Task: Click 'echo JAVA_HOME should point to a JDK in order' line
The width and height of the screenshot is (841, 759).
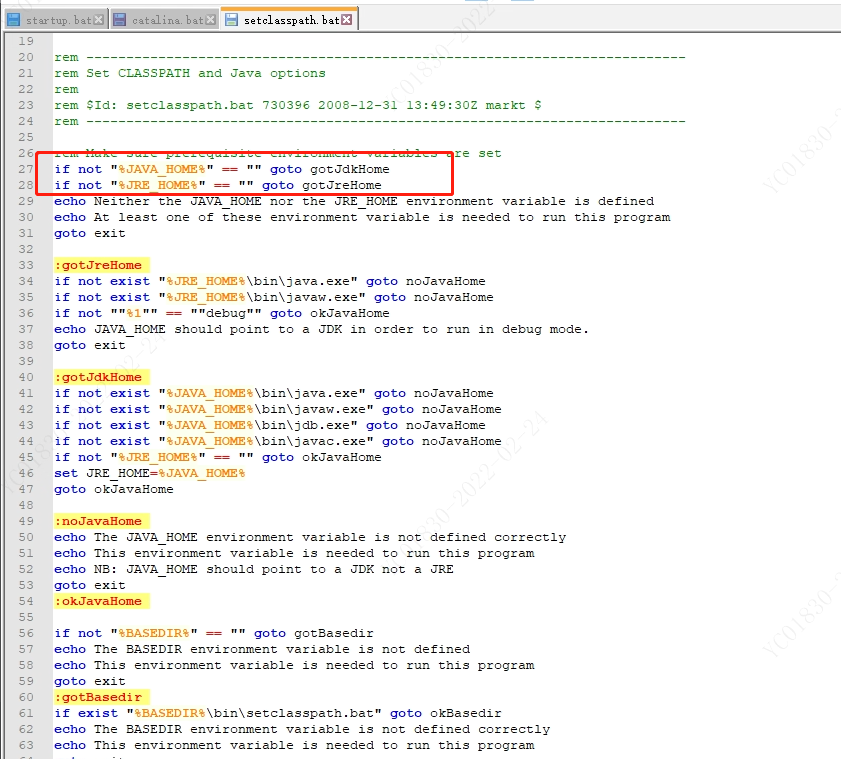Action: tap(321, 330)
